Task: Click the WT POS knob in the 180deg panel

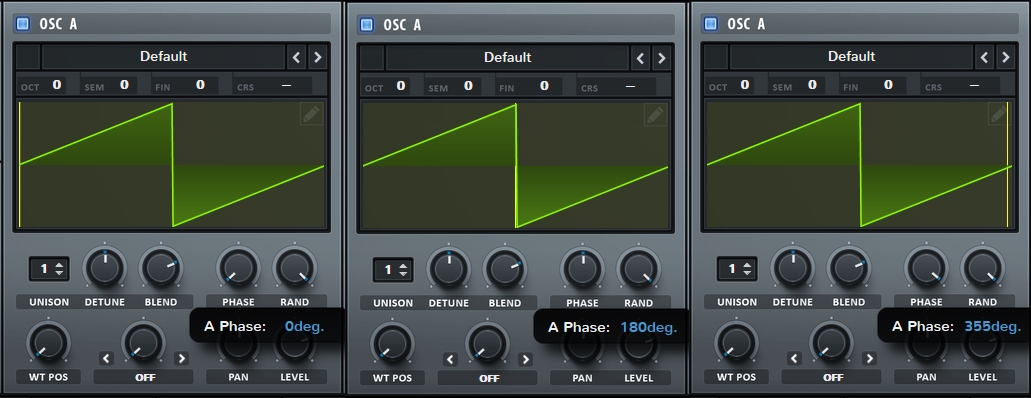Action: point(393,343)
